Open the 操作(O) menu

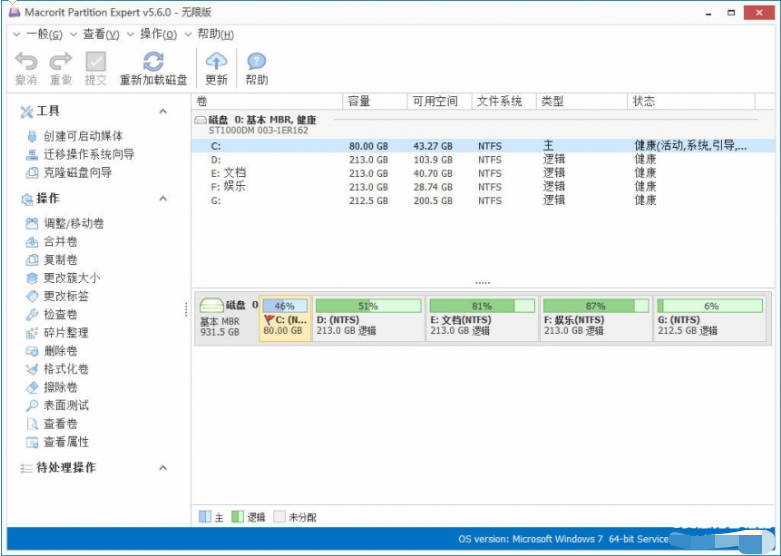click(158, 35)
